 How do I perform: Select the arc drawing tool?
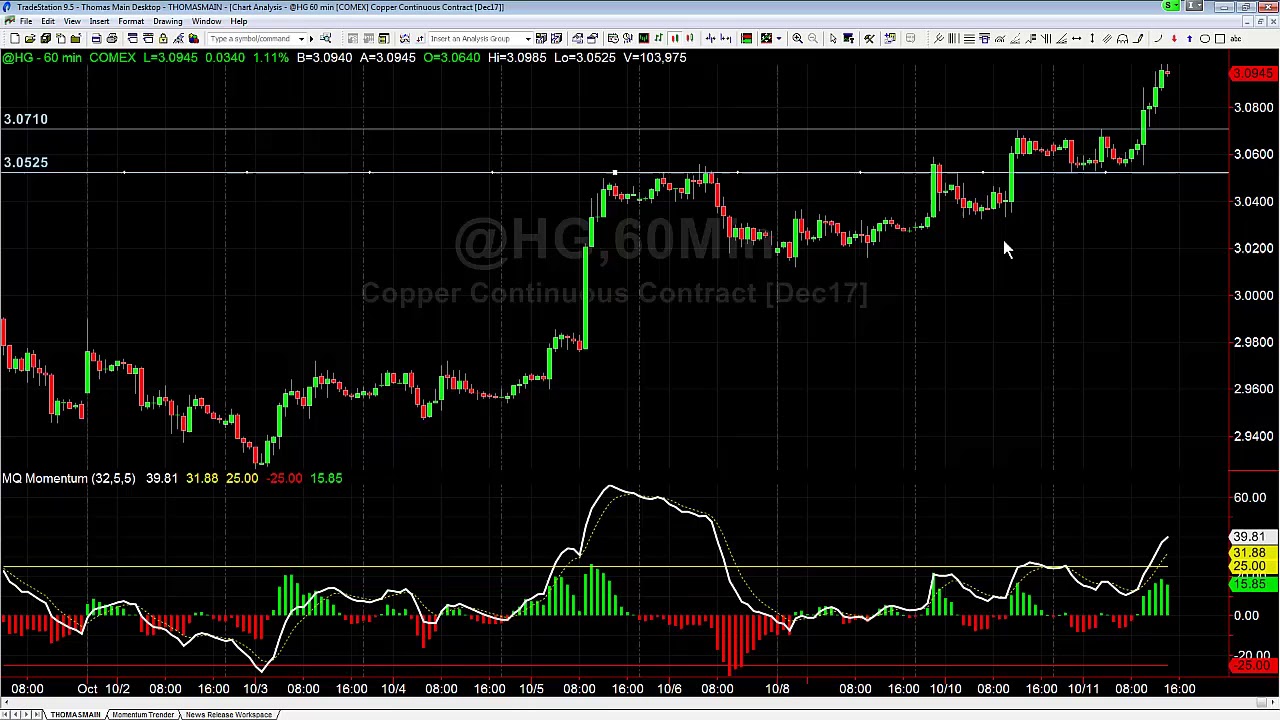[1158, 38]
